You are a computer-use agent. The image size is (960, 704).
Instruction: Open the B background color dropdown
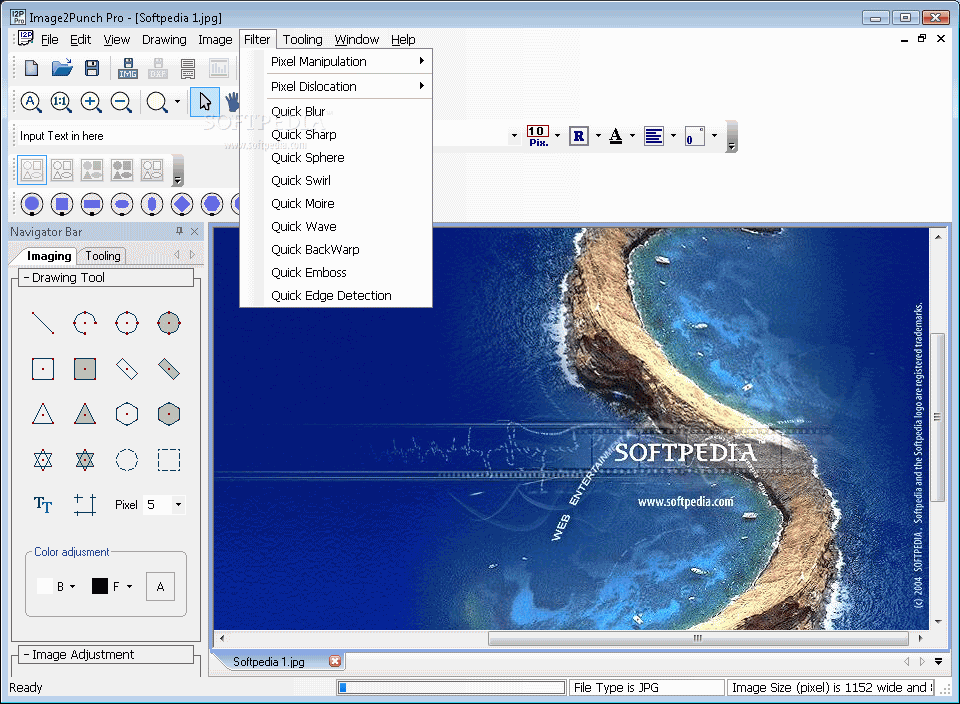click(x=72, y=586)
